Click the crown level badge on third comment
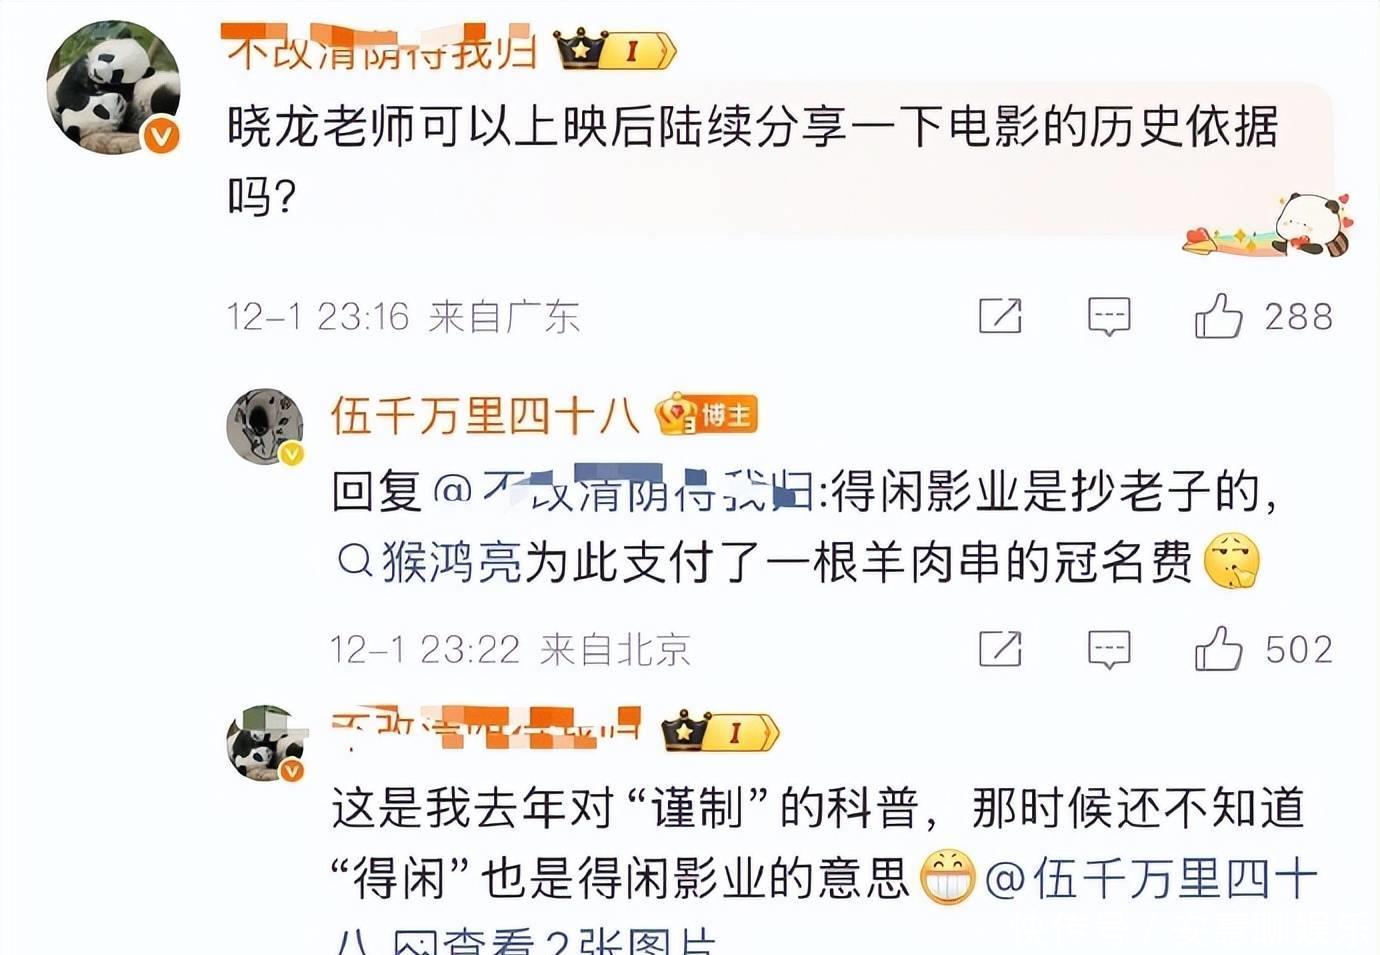The width and height of the screenshot is (1380, 955). click(720, 731)
